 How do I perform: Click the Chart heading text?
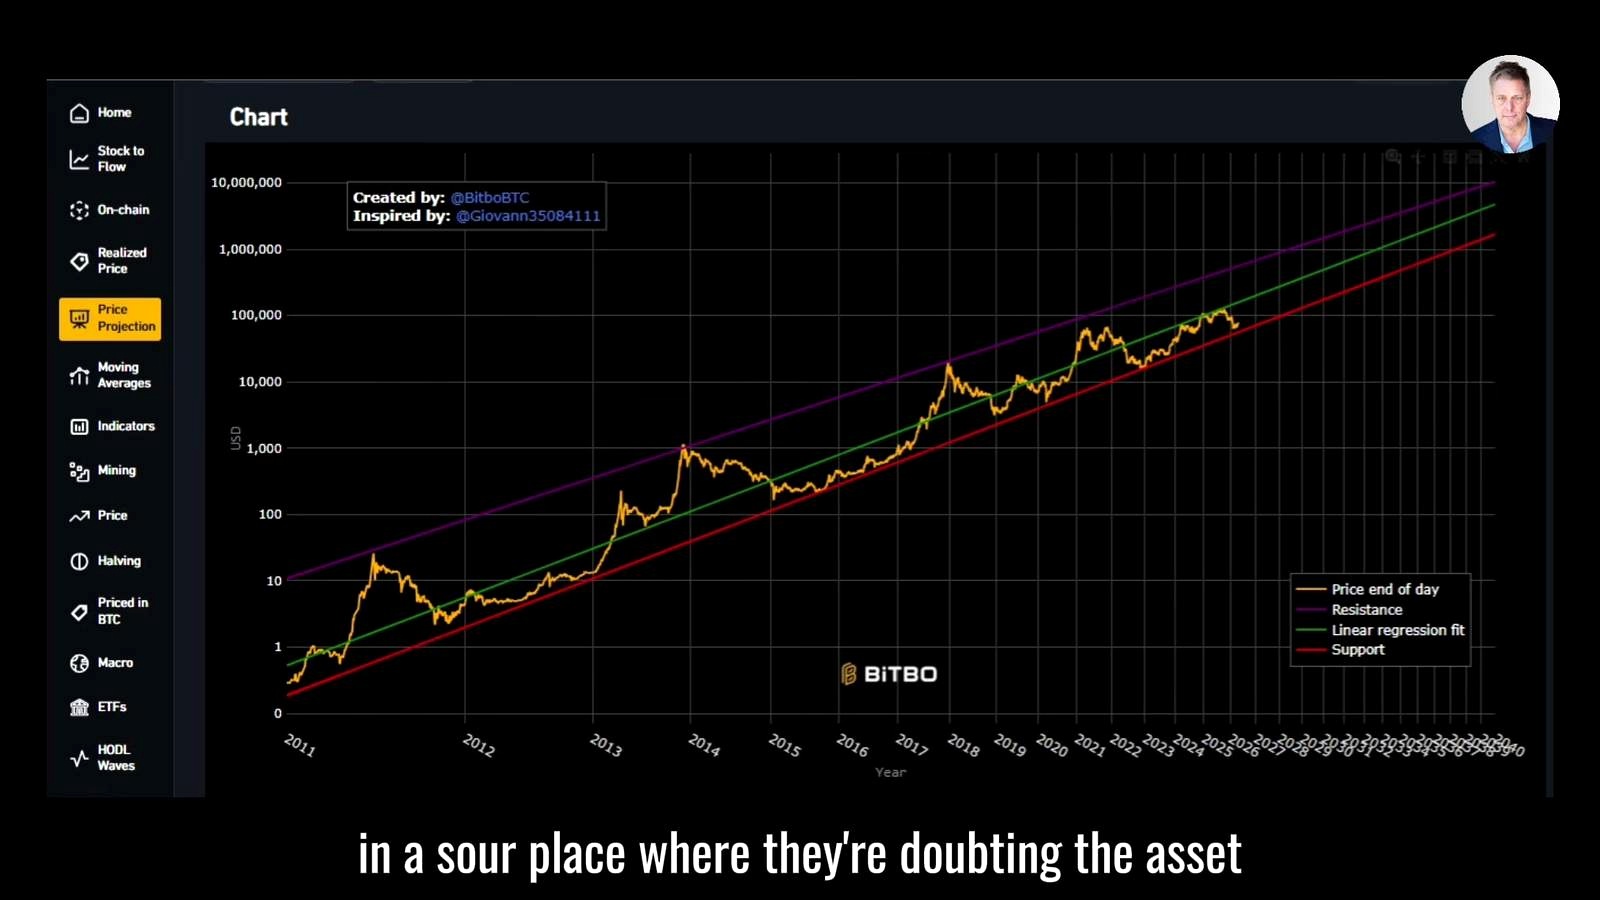point(259,117)
